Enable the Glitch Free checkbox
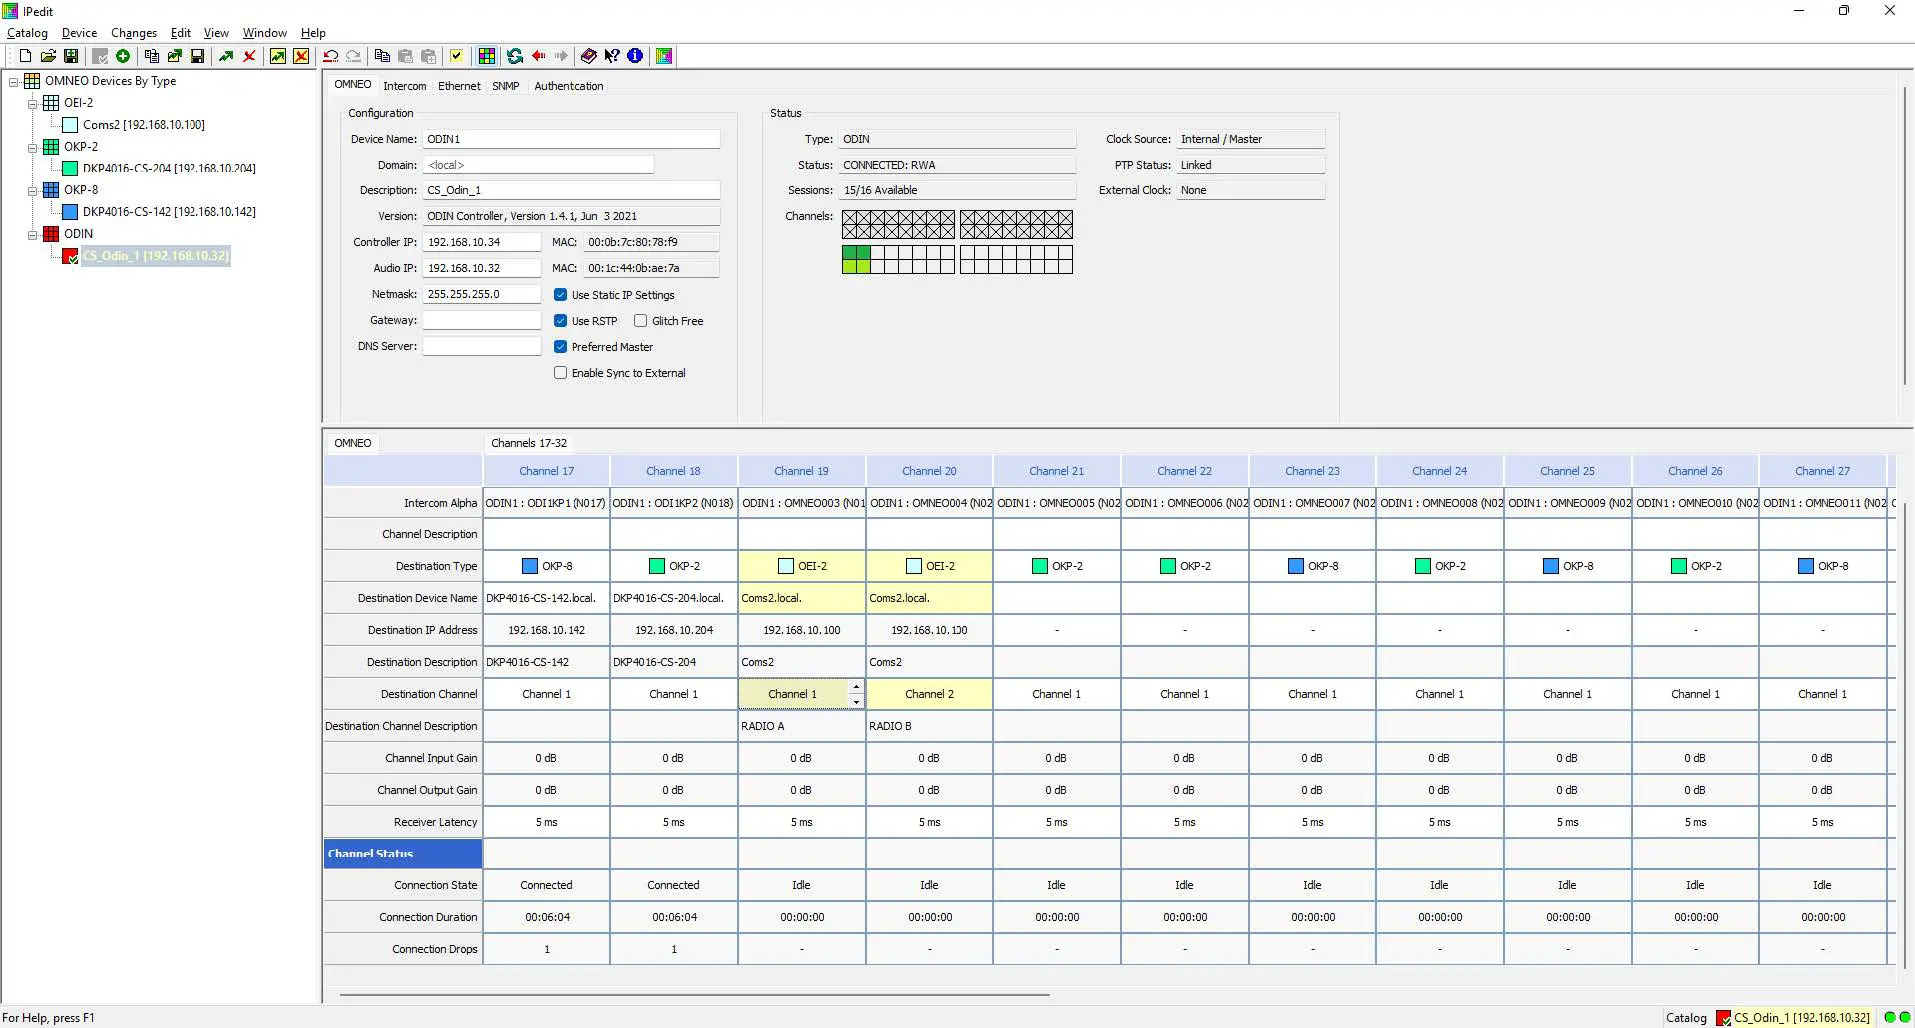 coord(641,321)
